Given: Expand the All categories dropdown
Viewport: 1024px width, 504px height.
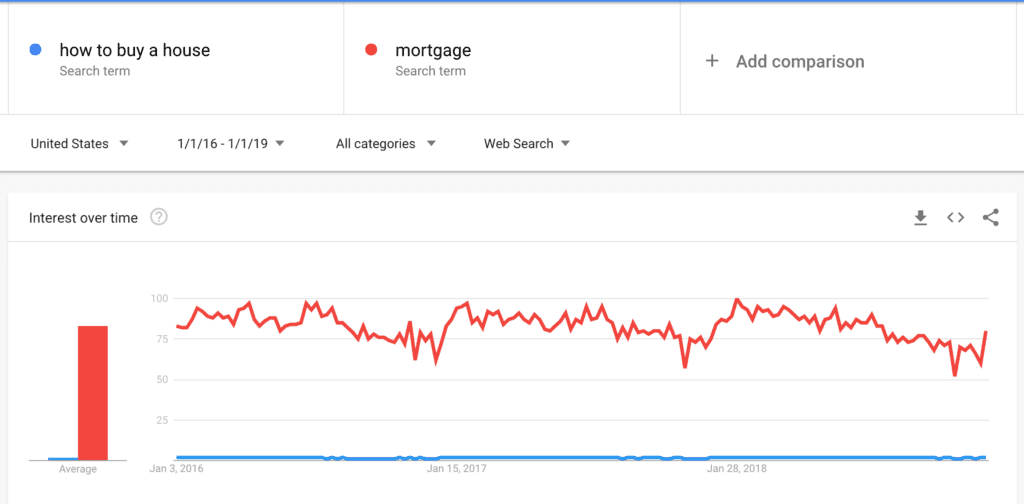Looking at the screenshot, I should (x=385, y=144).
